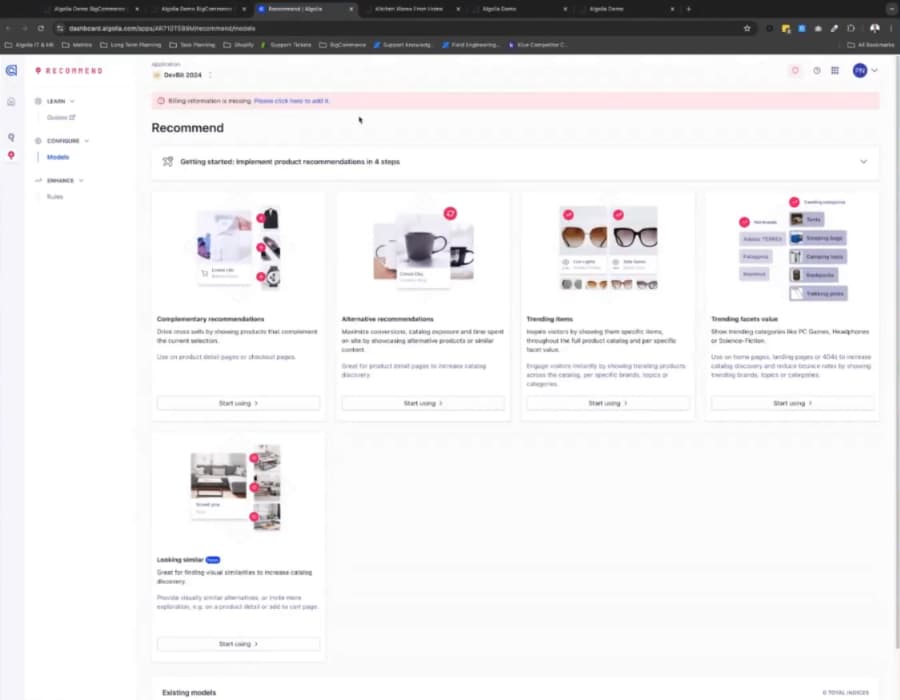The width and height of the screenshot is (900, 700).
Task: Click the Alternative recommendations mug illustration
Action: coord(423,248)
